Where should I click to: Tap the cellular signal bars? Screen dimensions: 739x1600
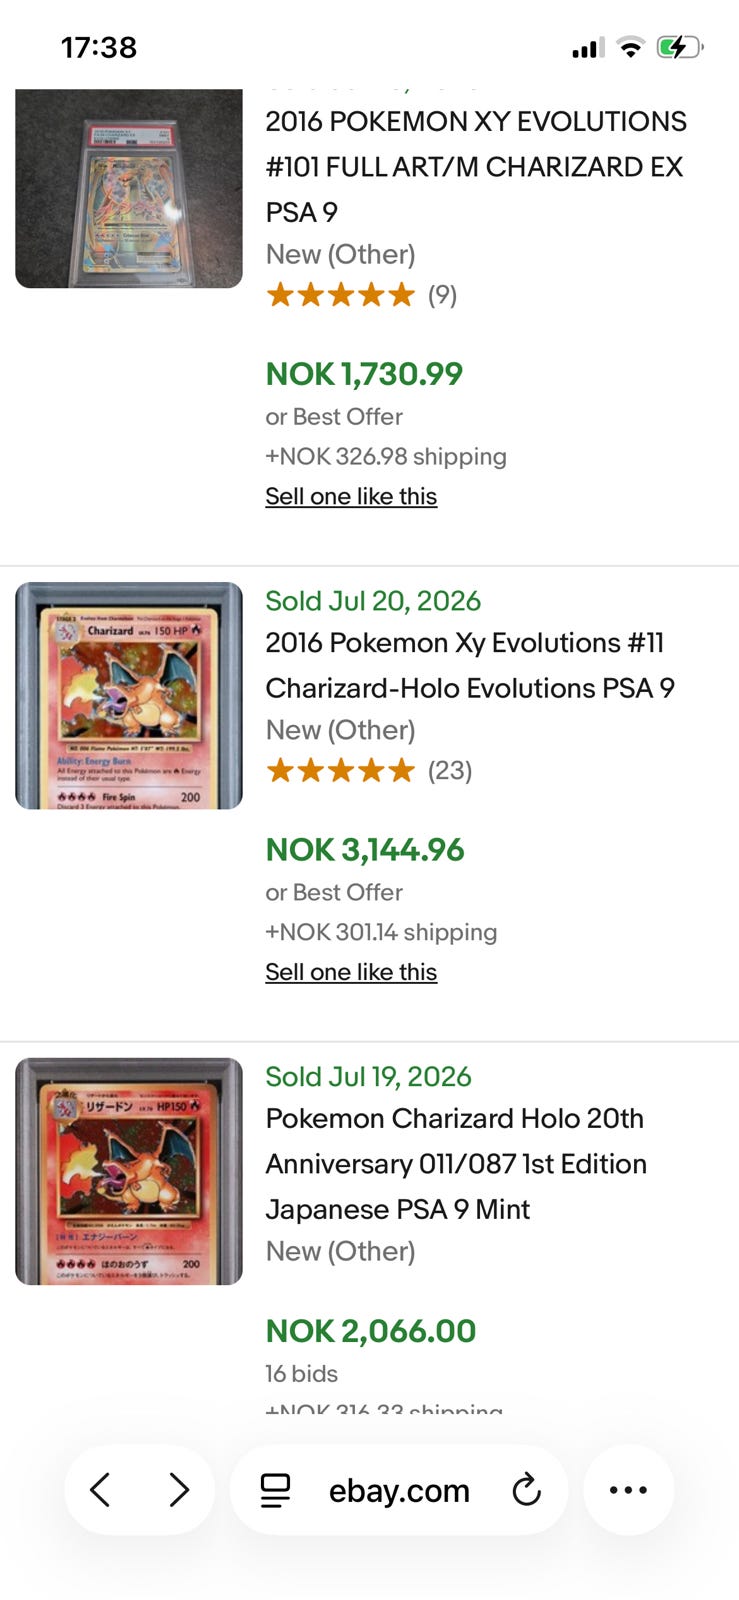coord(587,48)
